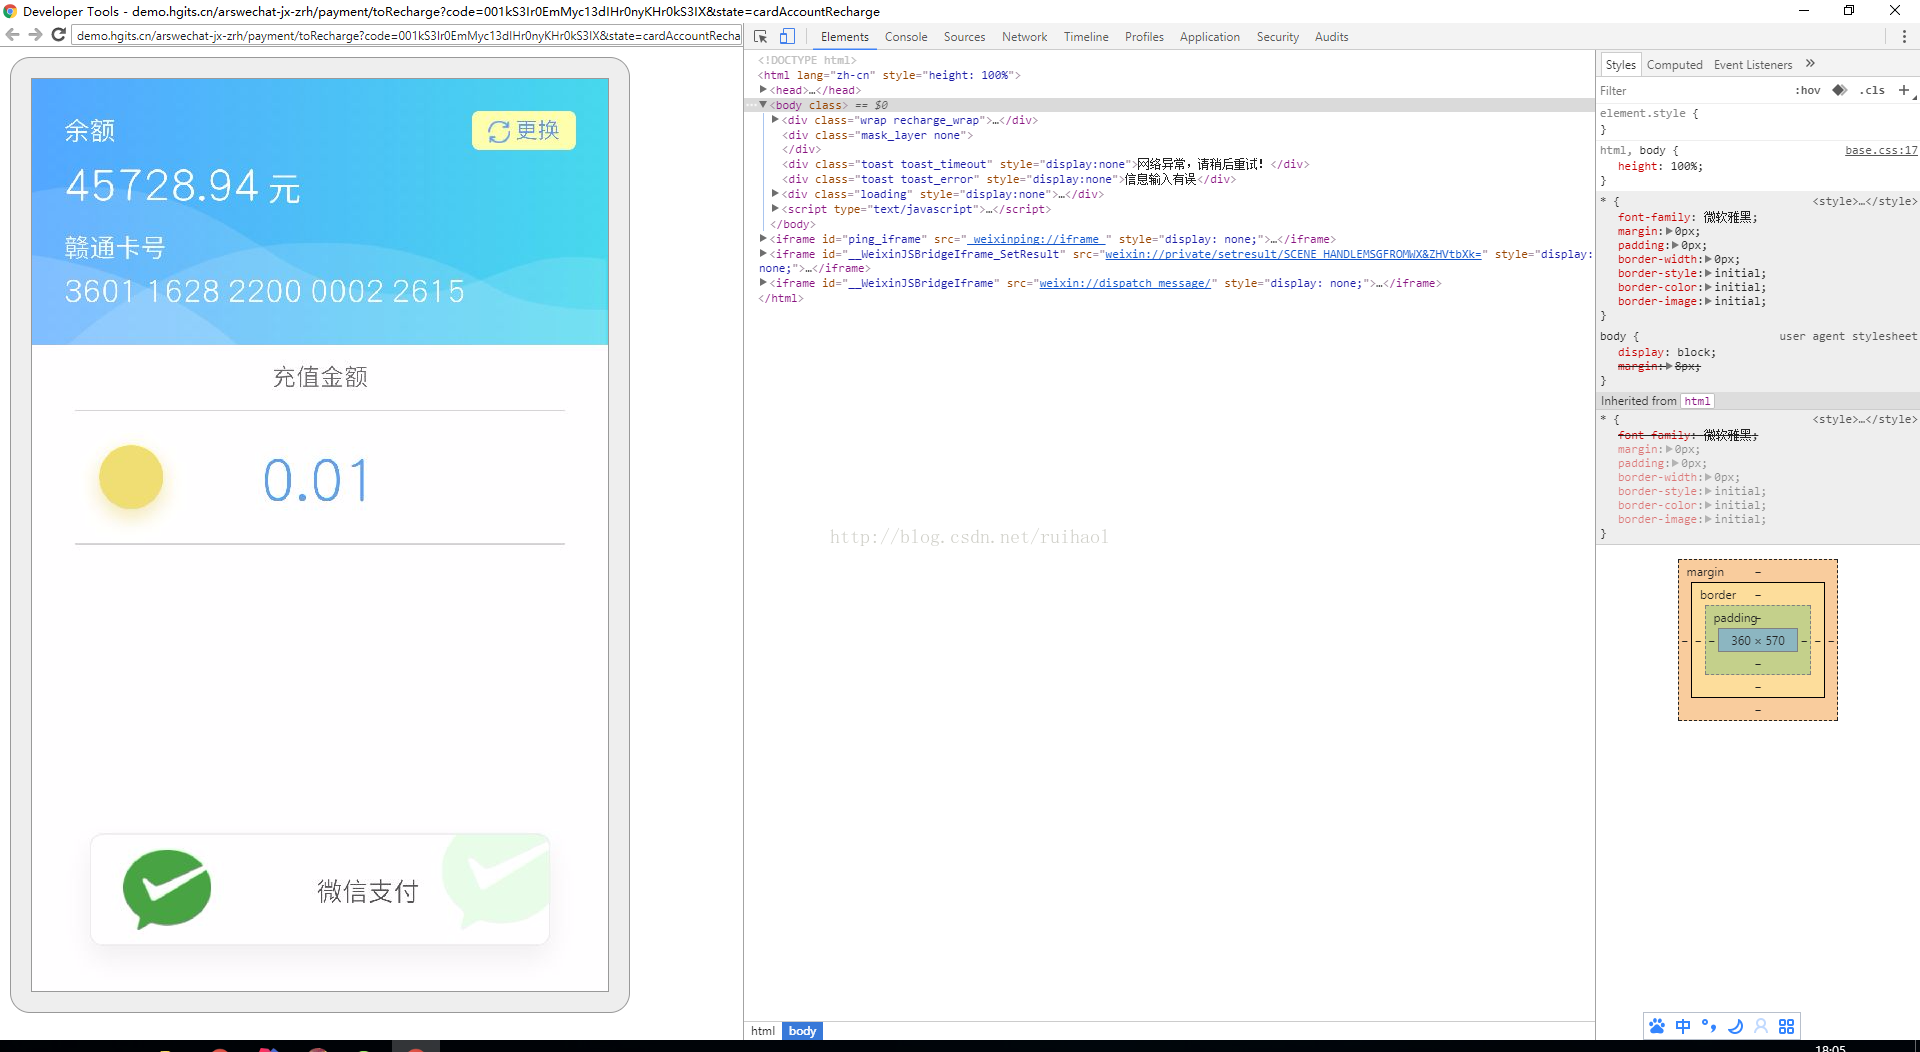Switch input language with the 中 icon

coord(1683,1026)
